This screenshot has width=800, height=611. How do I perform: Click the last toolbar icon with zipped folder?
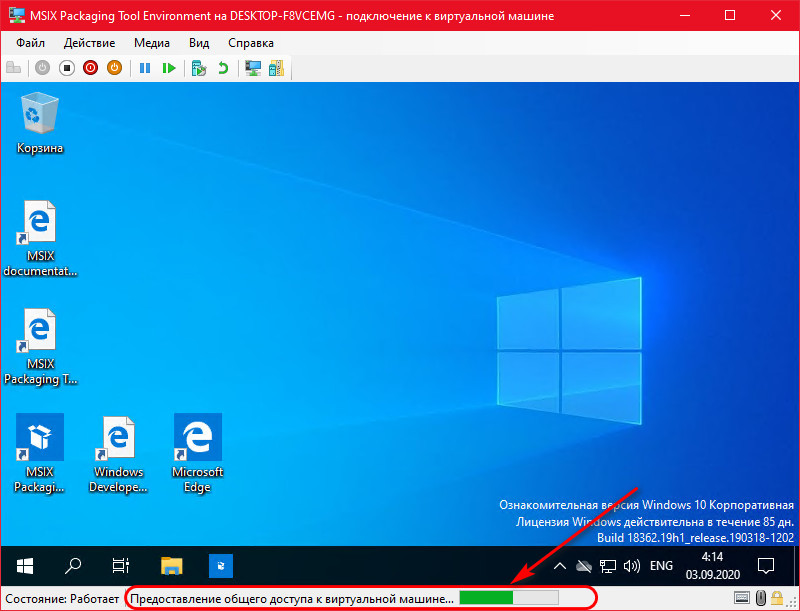277,68
